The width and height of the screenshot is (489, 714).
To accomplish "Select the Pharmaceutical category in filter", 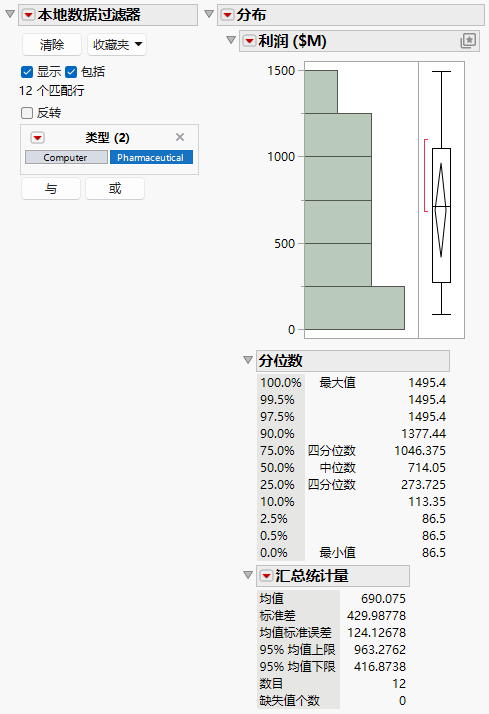I will click(151, 157).
